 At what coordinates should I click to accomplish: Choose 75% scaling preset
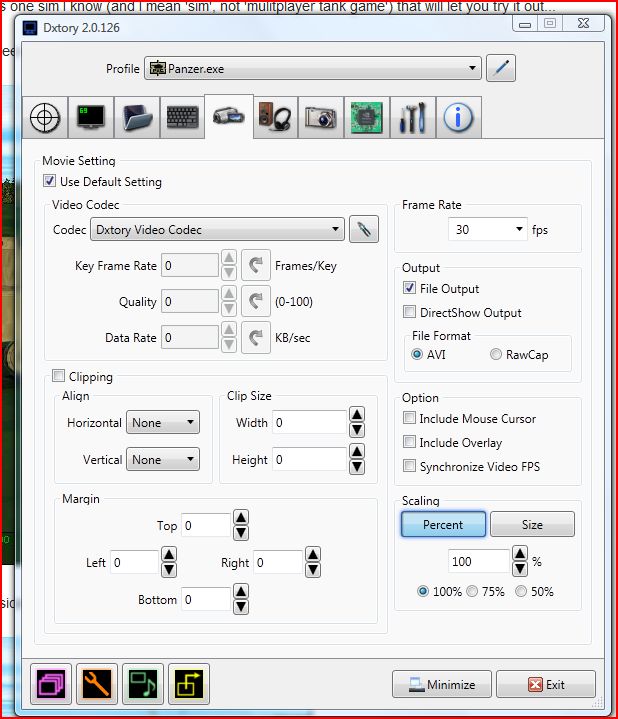472,592
